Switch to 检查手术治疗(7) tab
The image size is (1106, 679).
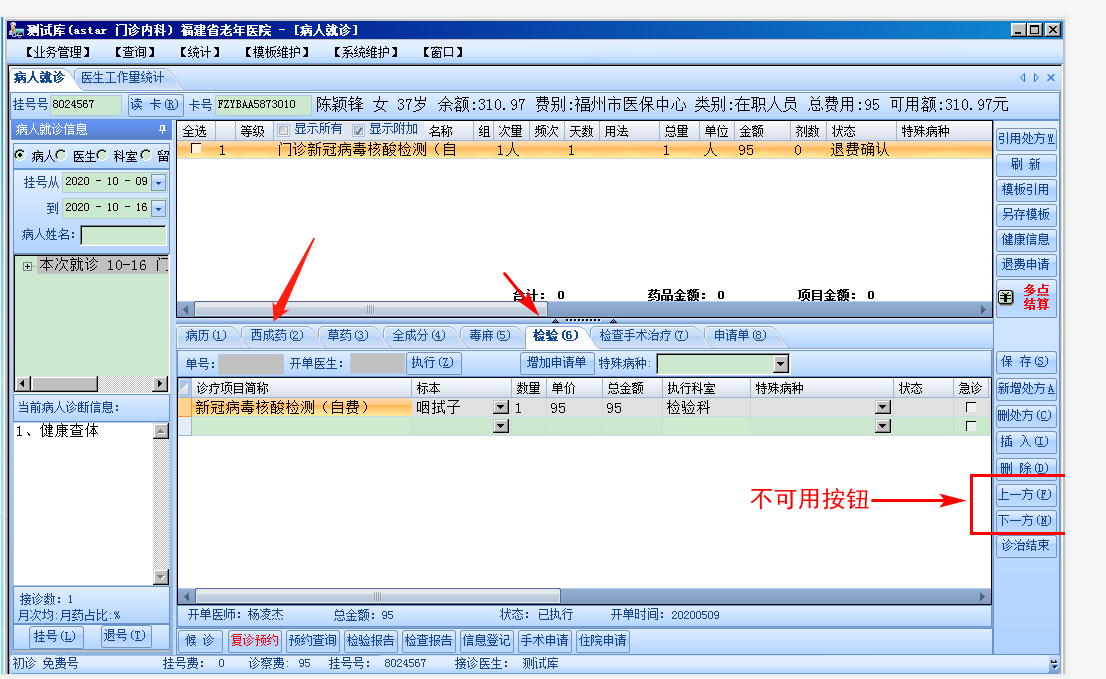[x=643, y=336]
